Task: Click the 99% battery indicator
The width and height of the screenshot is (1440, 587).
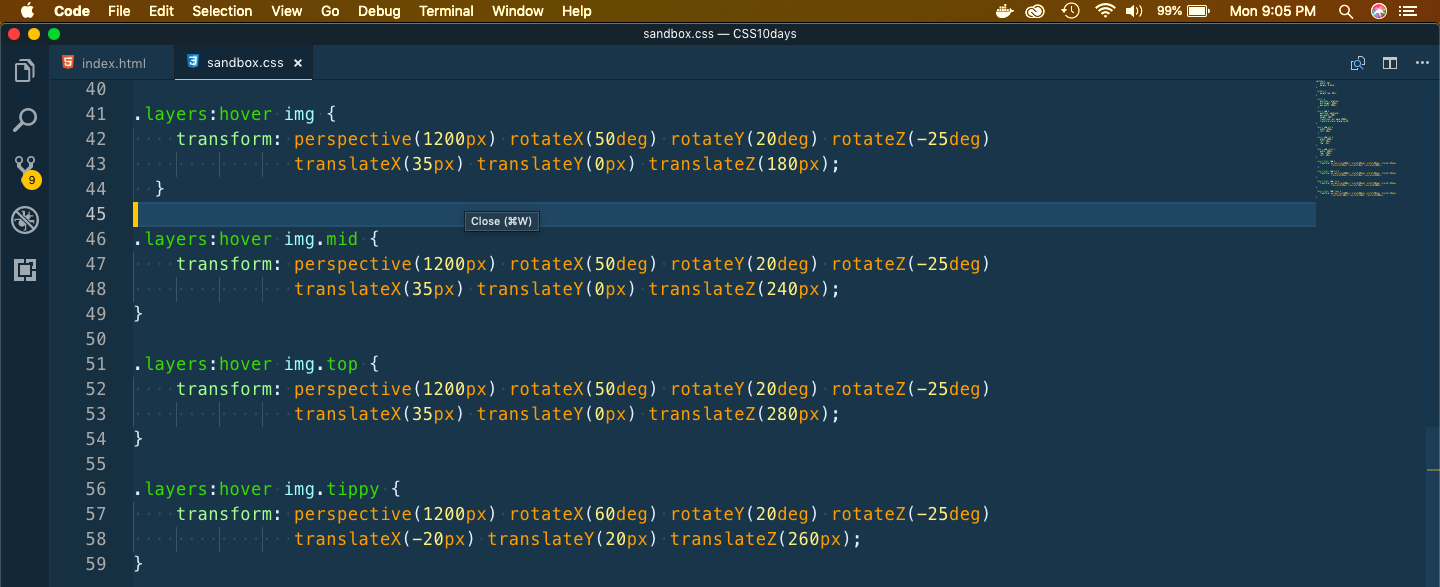Action: (1183, 11)
